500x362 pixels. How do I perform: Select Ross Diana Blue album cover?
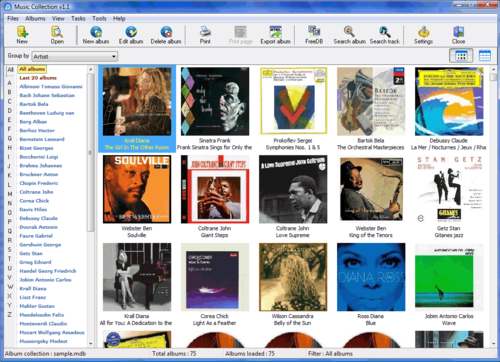[371, 277]
